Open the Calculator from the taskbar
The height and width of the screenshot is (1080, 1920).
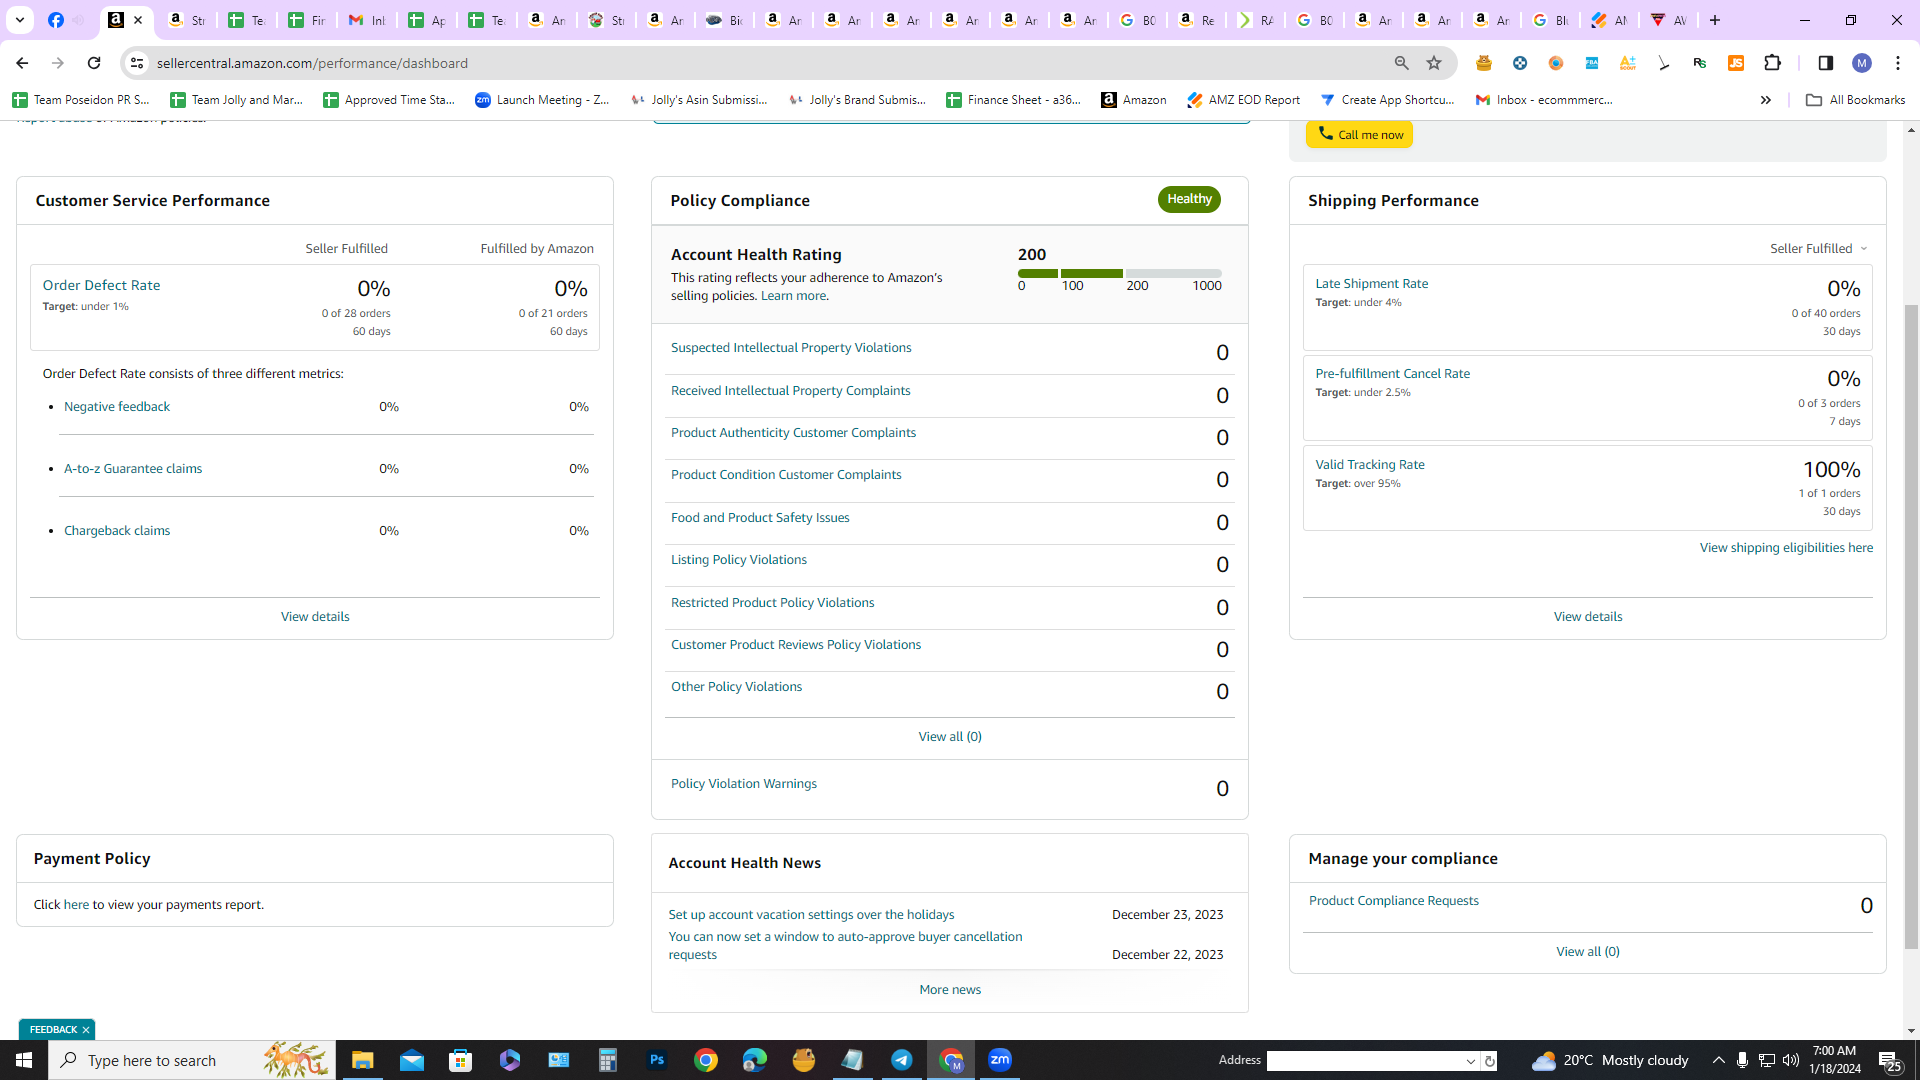pos(608,1060)
